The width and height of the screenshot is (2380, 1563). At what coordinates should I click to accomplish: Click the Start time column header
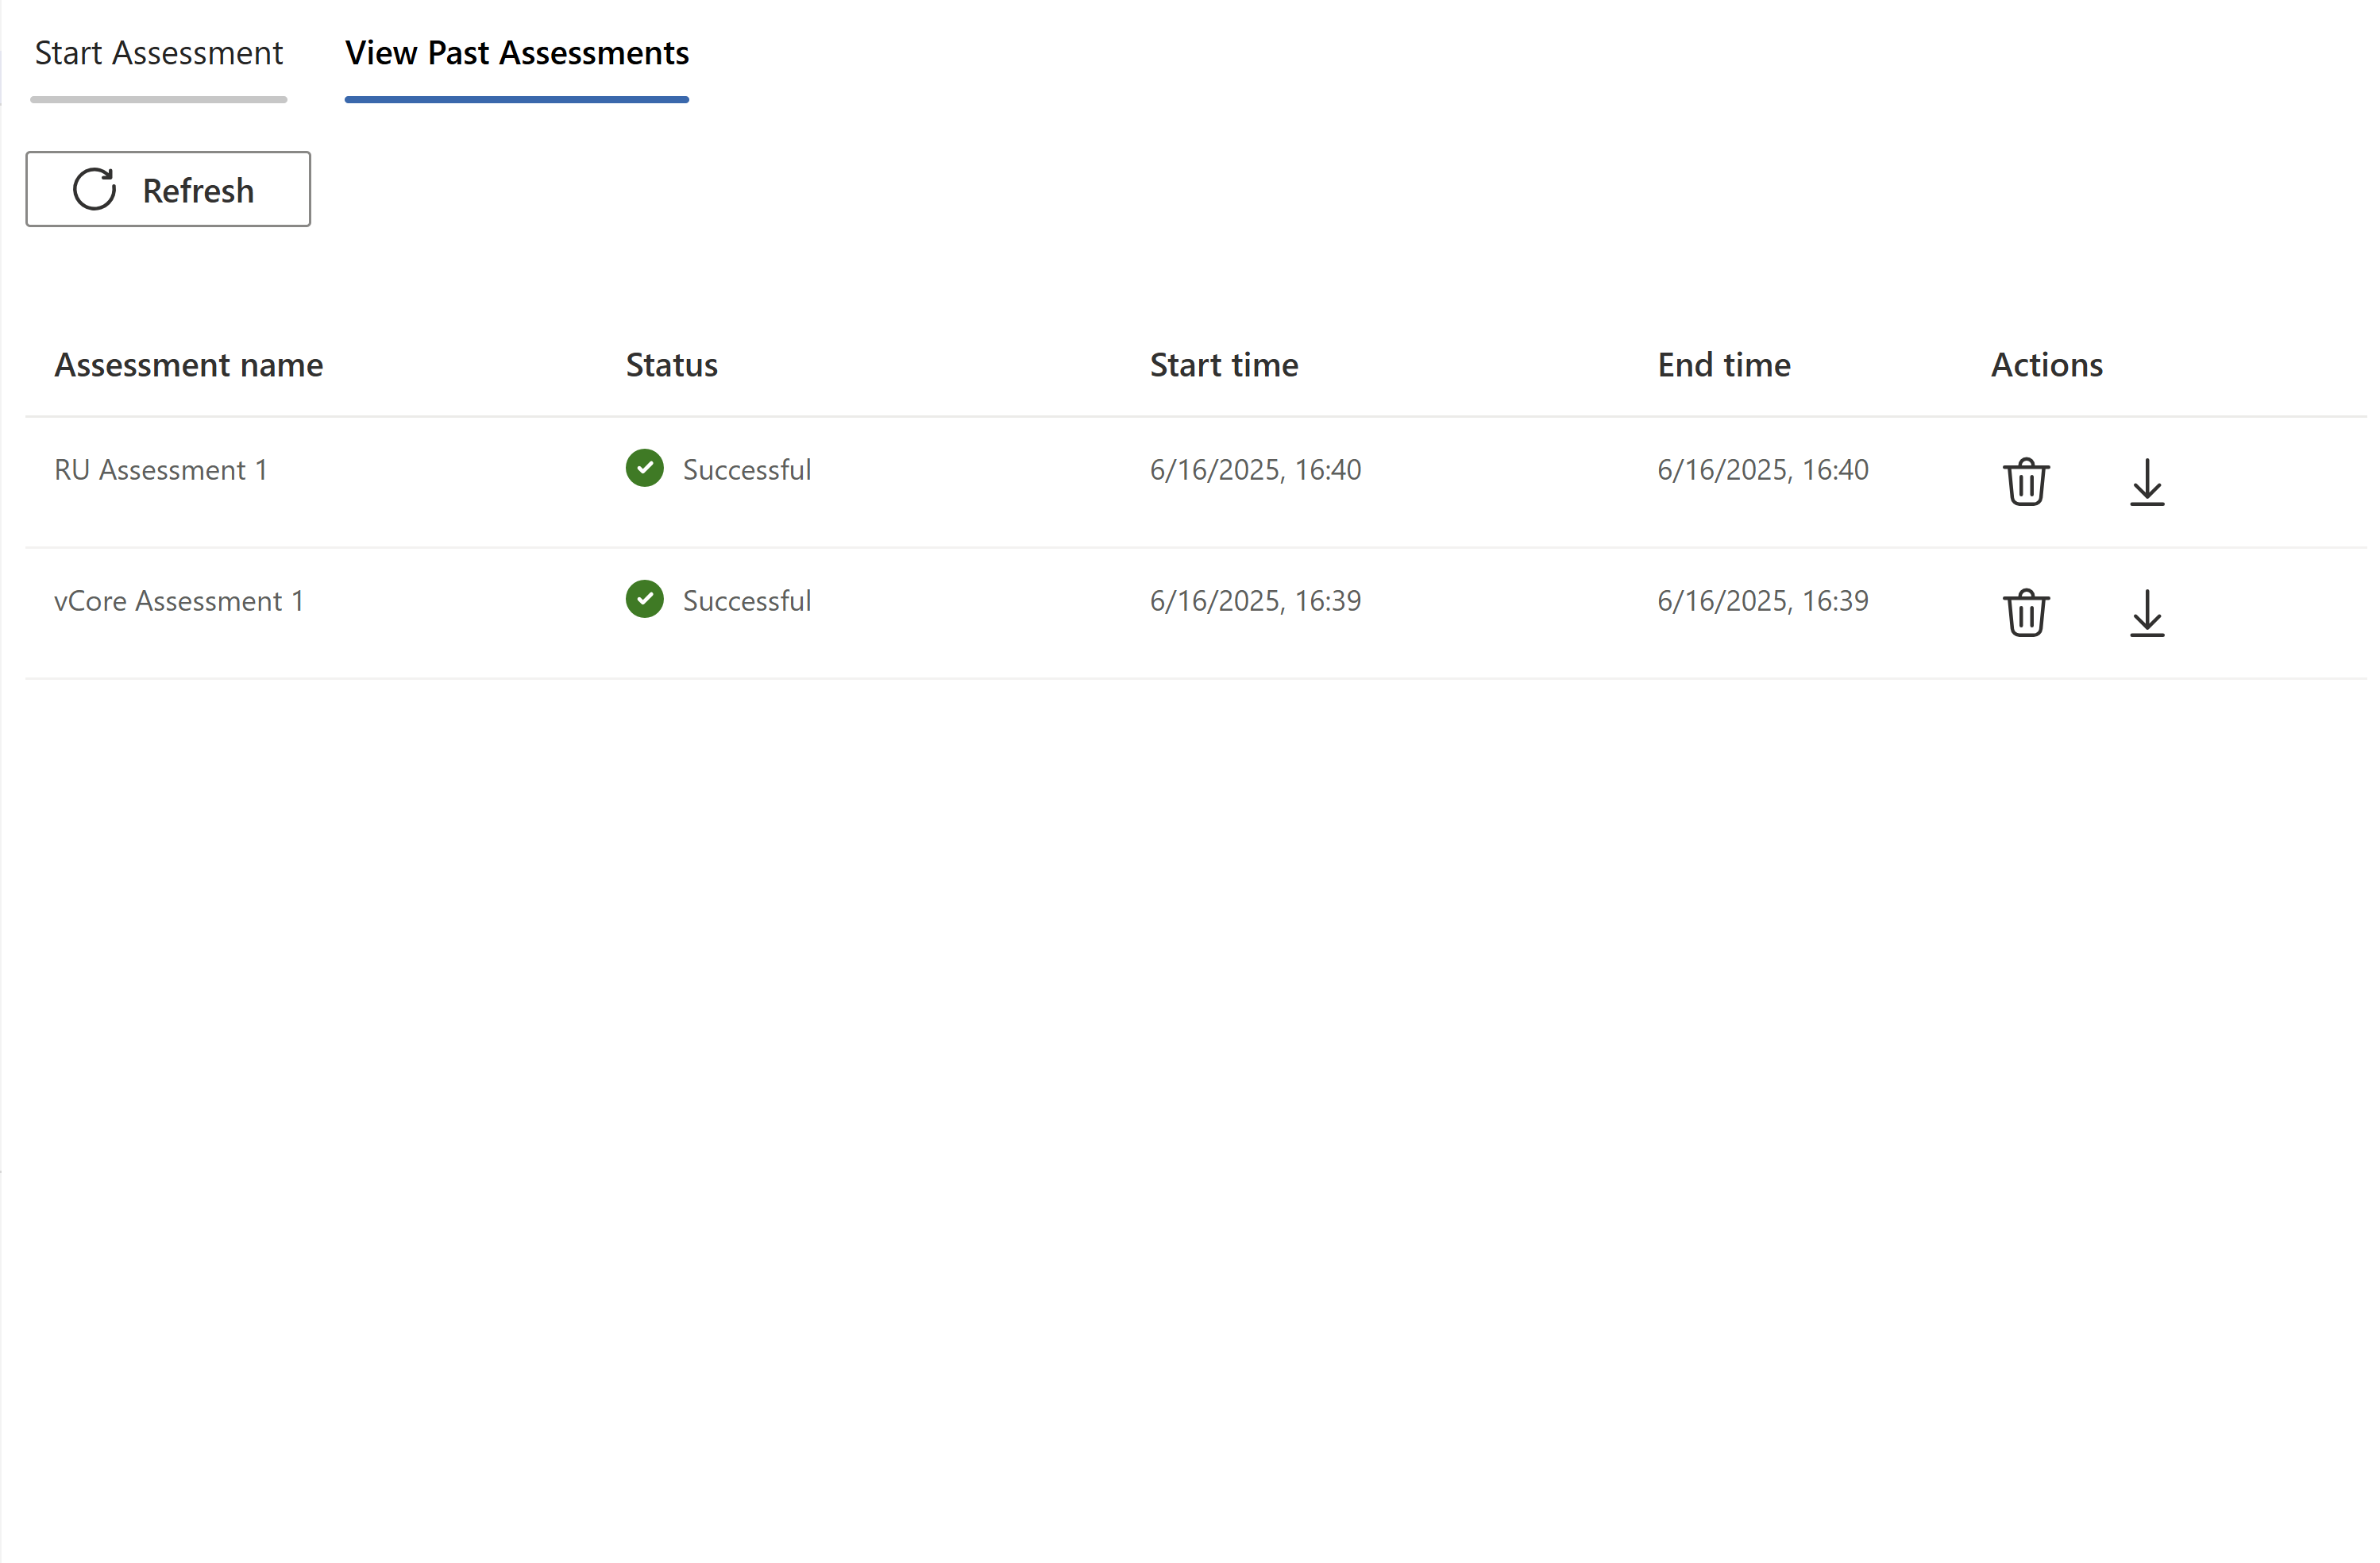tap(1224, 365)
